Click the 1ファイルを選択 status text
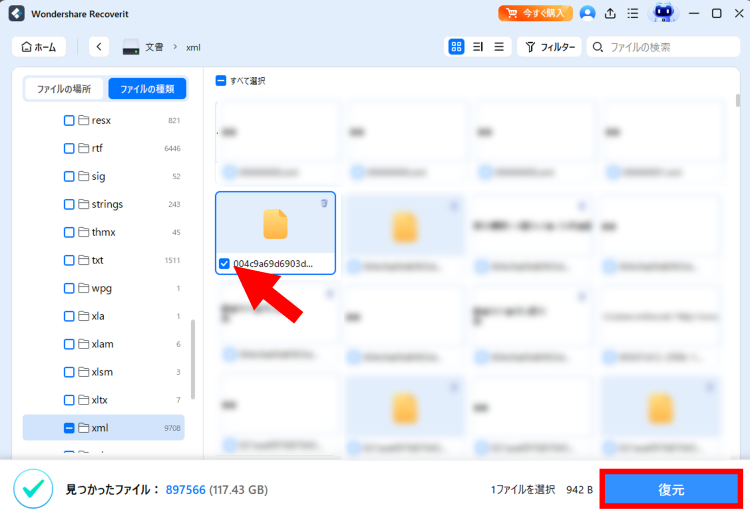This screenshot has height=516, width=750. pyautogui.click(x=522, y=490)
